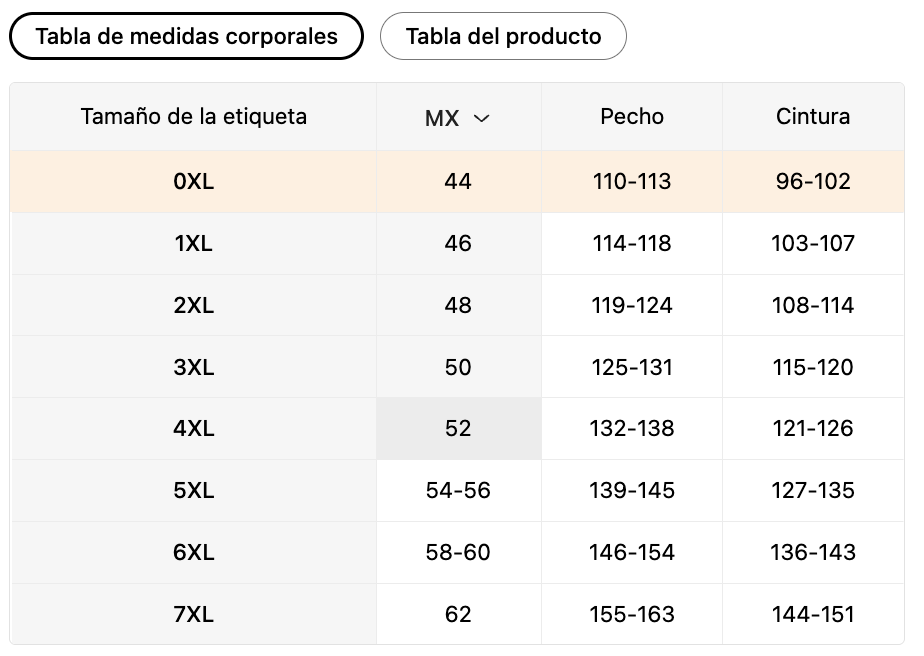This screenshot has width=924, height=656.
Task: Select the 7XL size label
Action: tap(193, 614)
